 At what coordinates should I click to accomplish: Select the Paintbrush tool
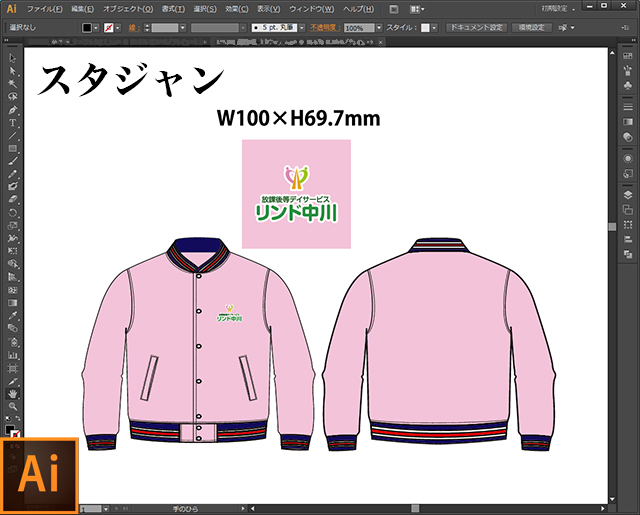click(13, 161)
